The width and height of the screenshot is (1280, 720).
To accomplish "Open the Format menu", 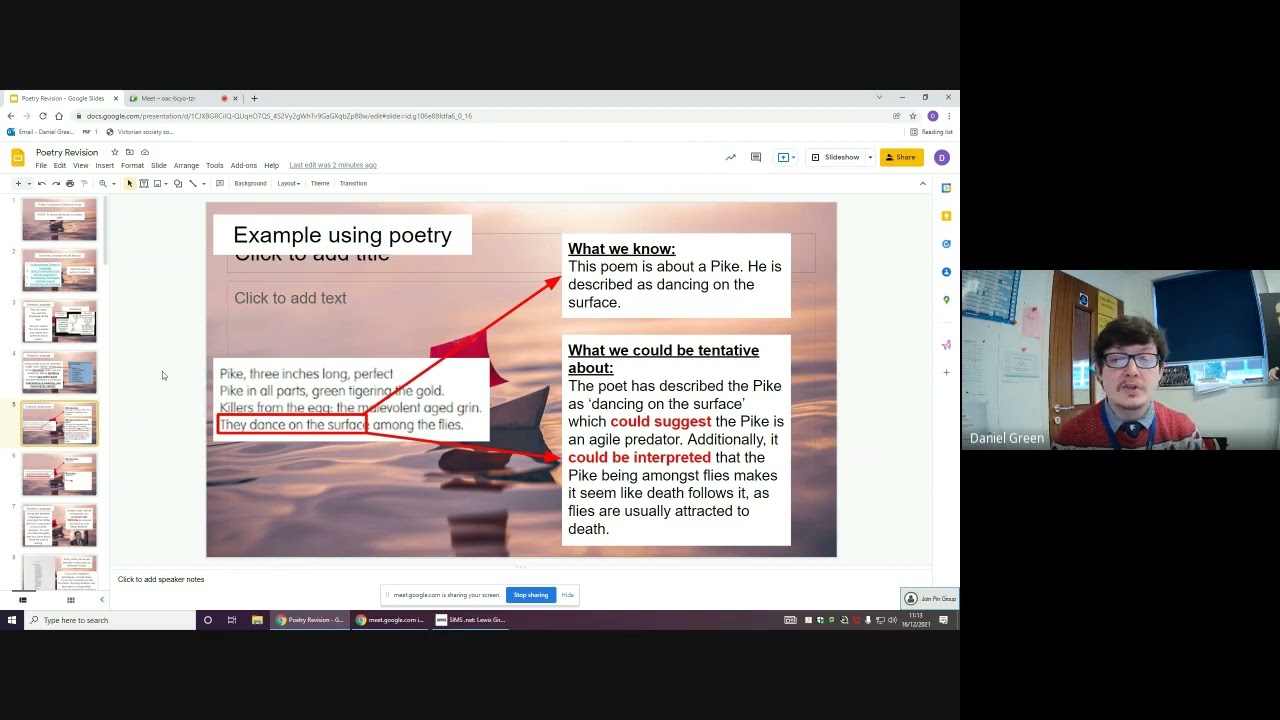I will 132,165.
